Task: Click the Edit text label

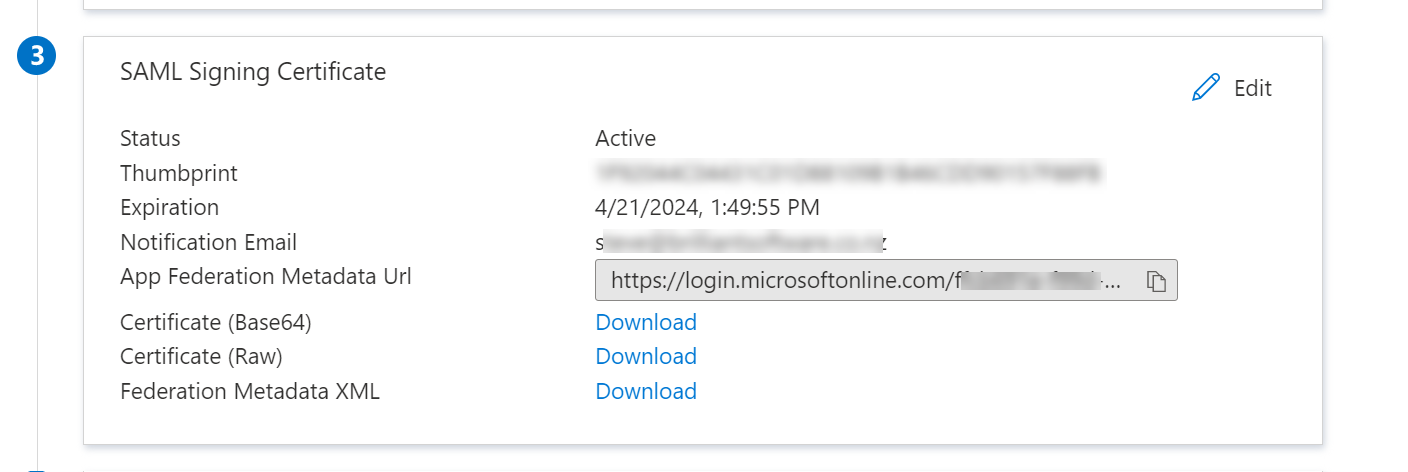Action: 1252,88
